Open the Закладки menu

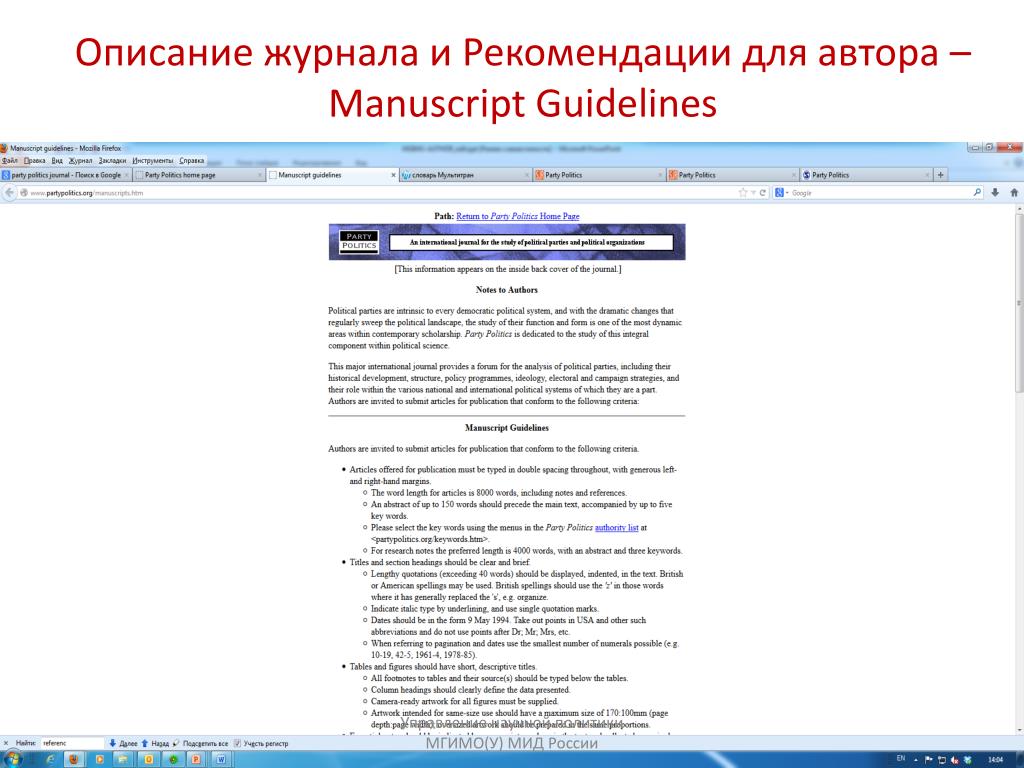(x=112, y=161)
